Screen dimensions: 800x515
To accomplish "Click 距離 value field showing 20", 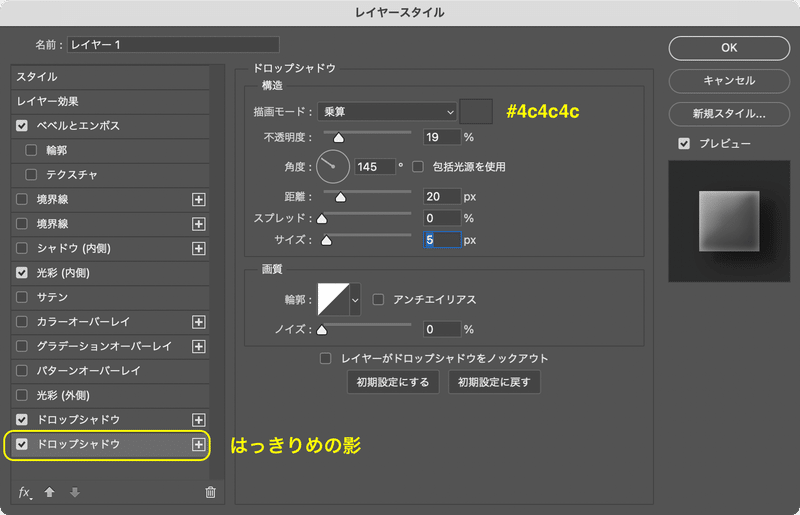I will click(442, 197).
